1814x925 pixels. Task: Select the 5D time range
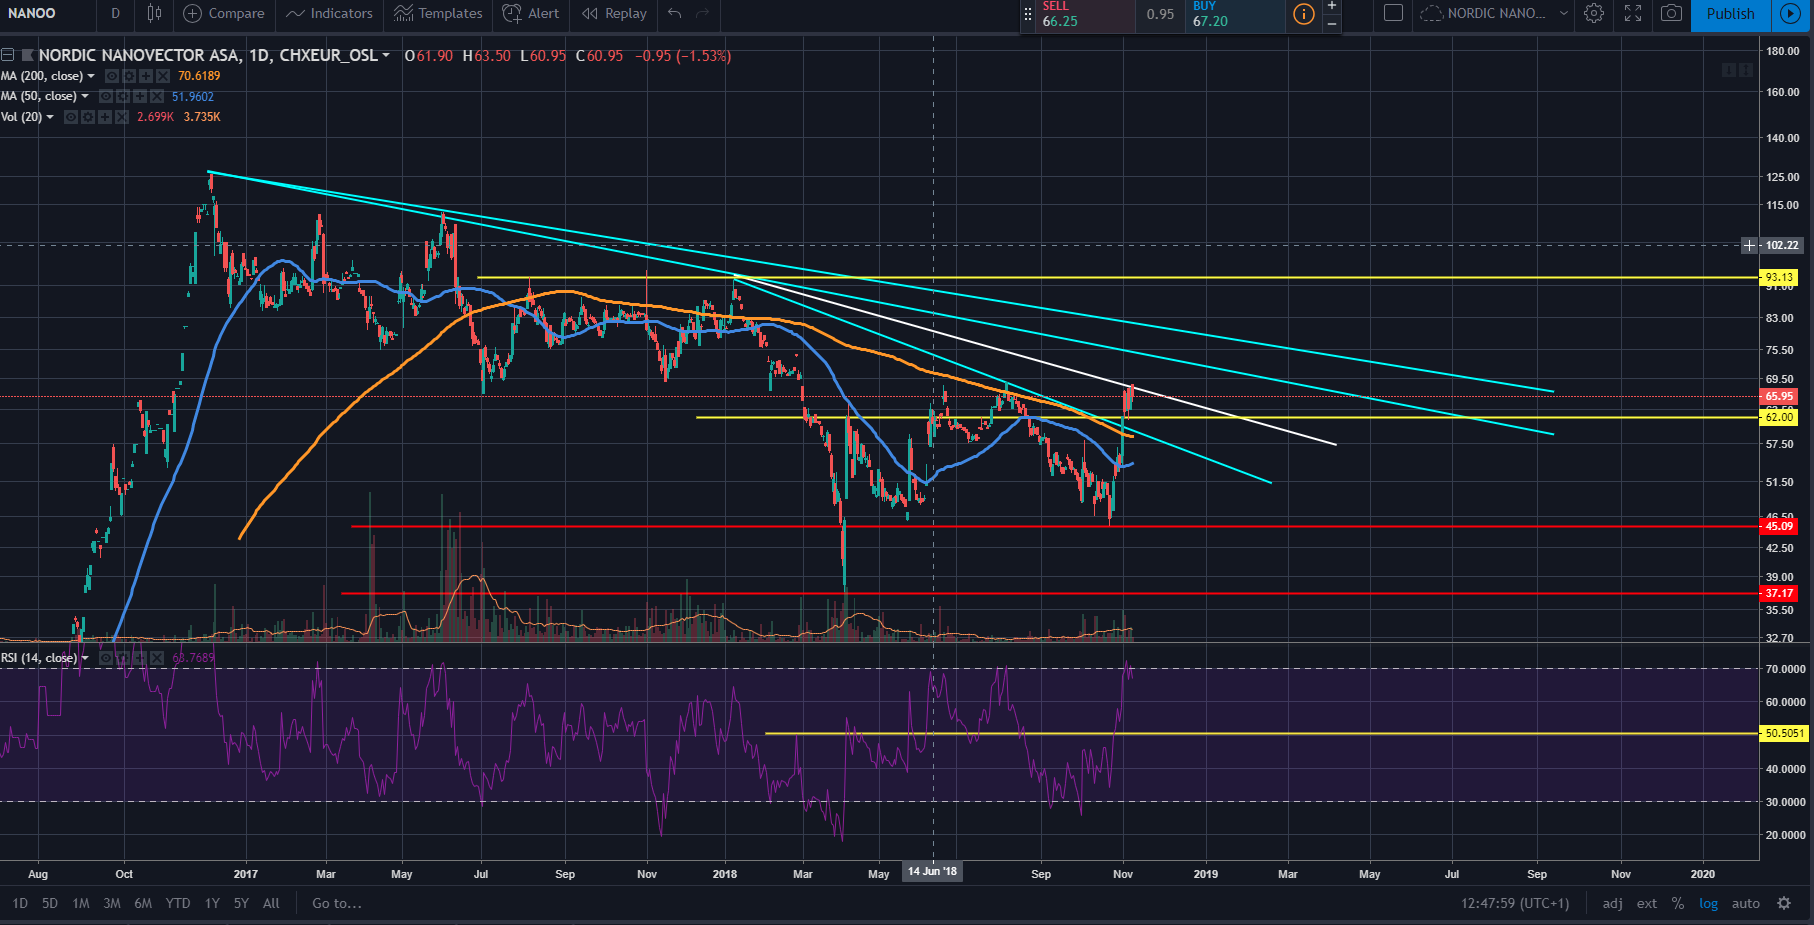coord(50,903)
